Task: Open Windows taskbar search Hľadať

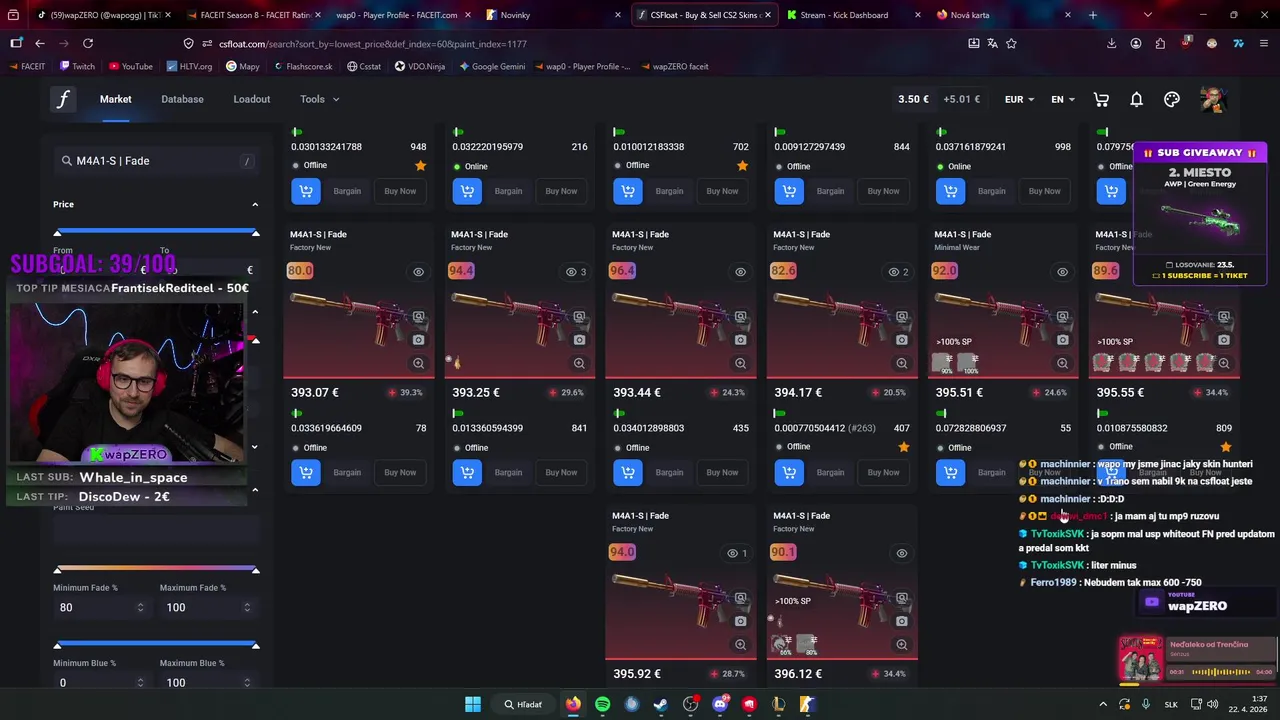Action: point(524,704)
